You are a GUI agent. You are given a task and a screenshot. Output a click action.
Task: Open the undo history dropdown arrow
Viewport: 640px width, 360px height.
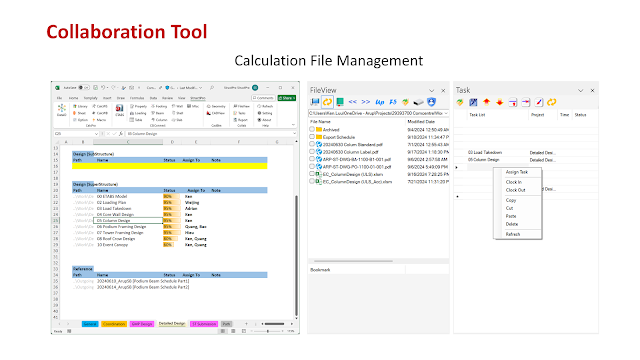coord(107,88)
